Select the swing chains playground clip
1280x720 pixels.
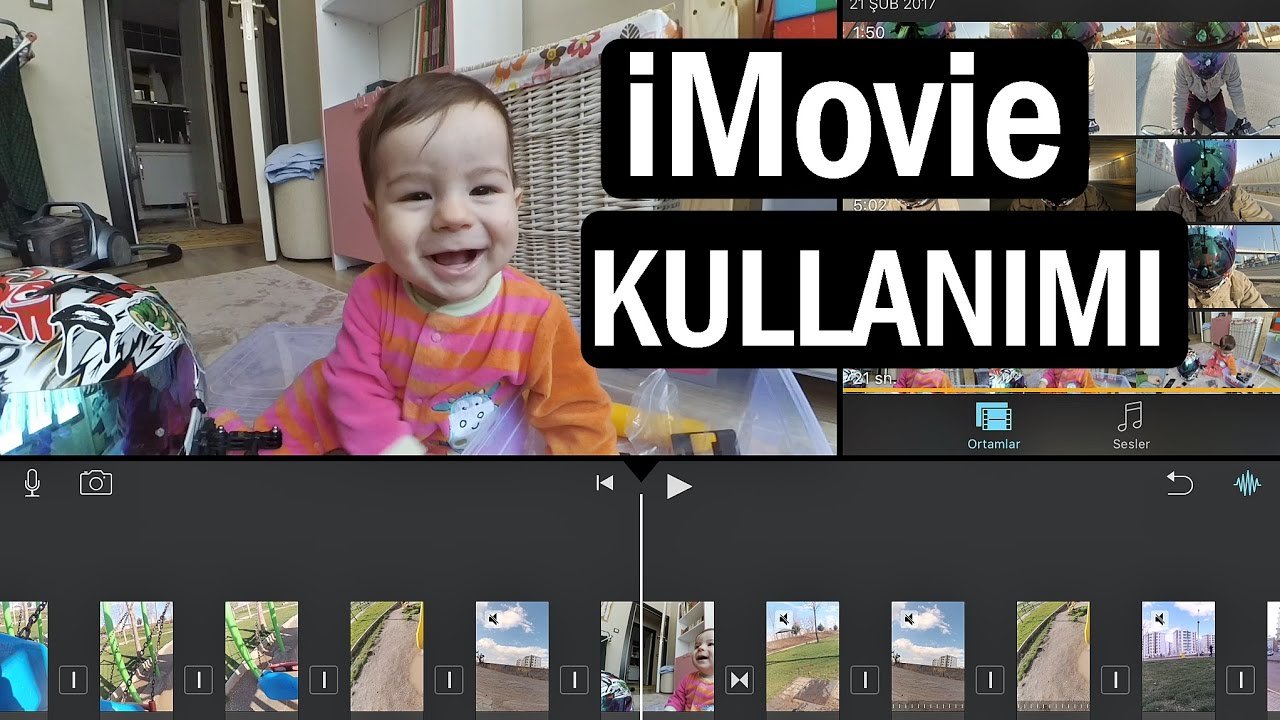pos(136,656)
